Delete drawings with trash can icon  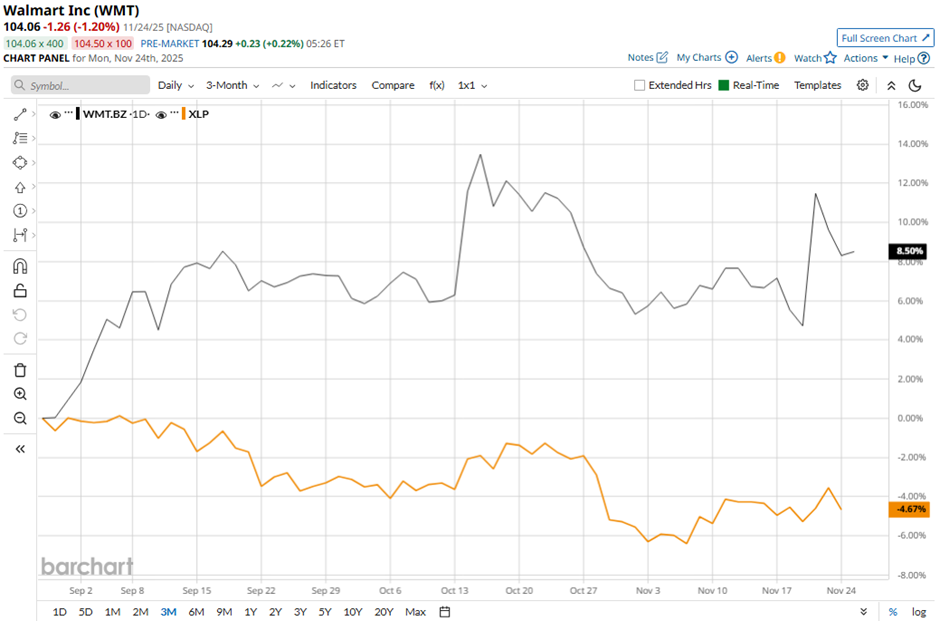(x=20, y=370)
